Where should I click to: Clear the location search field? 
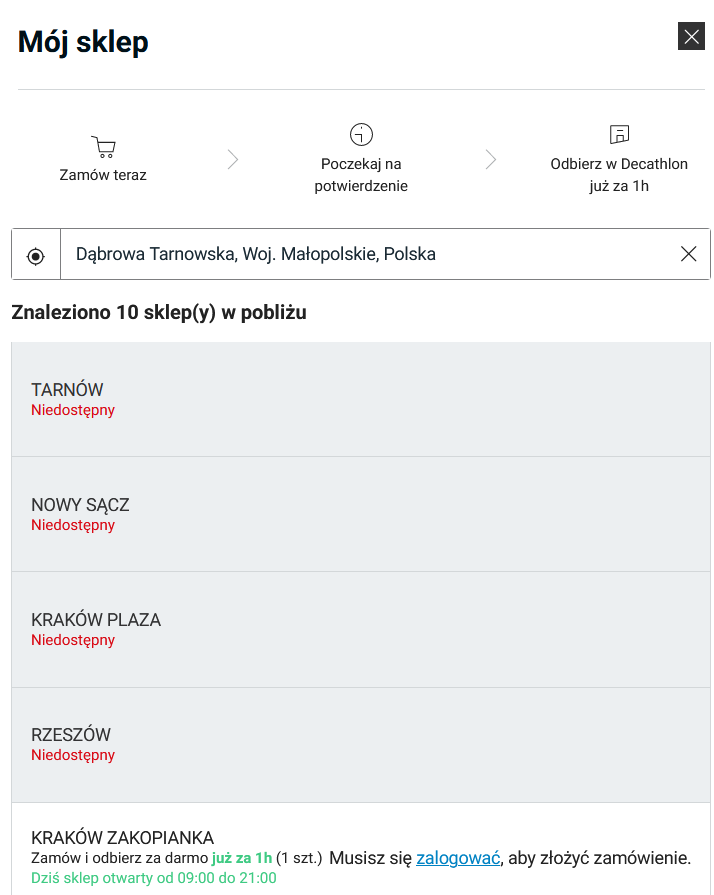coord(688,254)
